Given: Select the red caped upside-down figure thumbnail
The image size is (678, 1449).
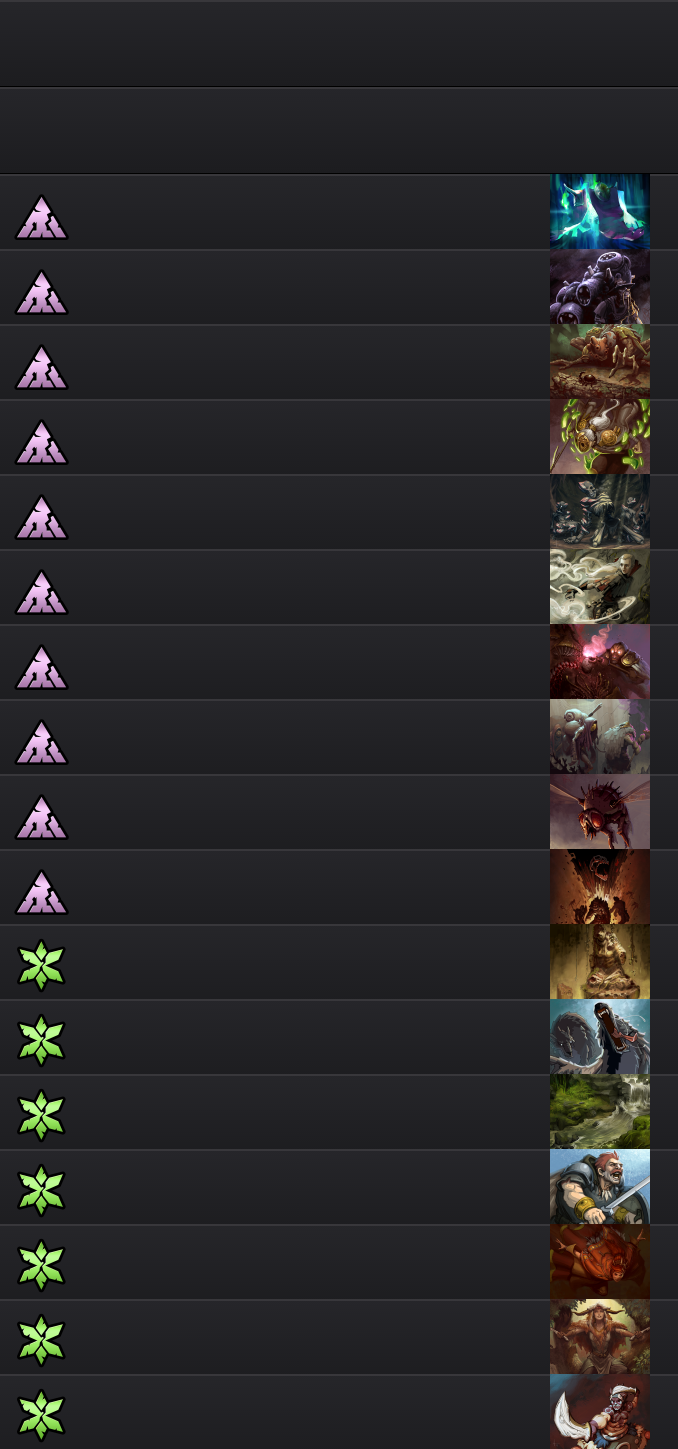Looking at the screenshot, I should 600,1262.
